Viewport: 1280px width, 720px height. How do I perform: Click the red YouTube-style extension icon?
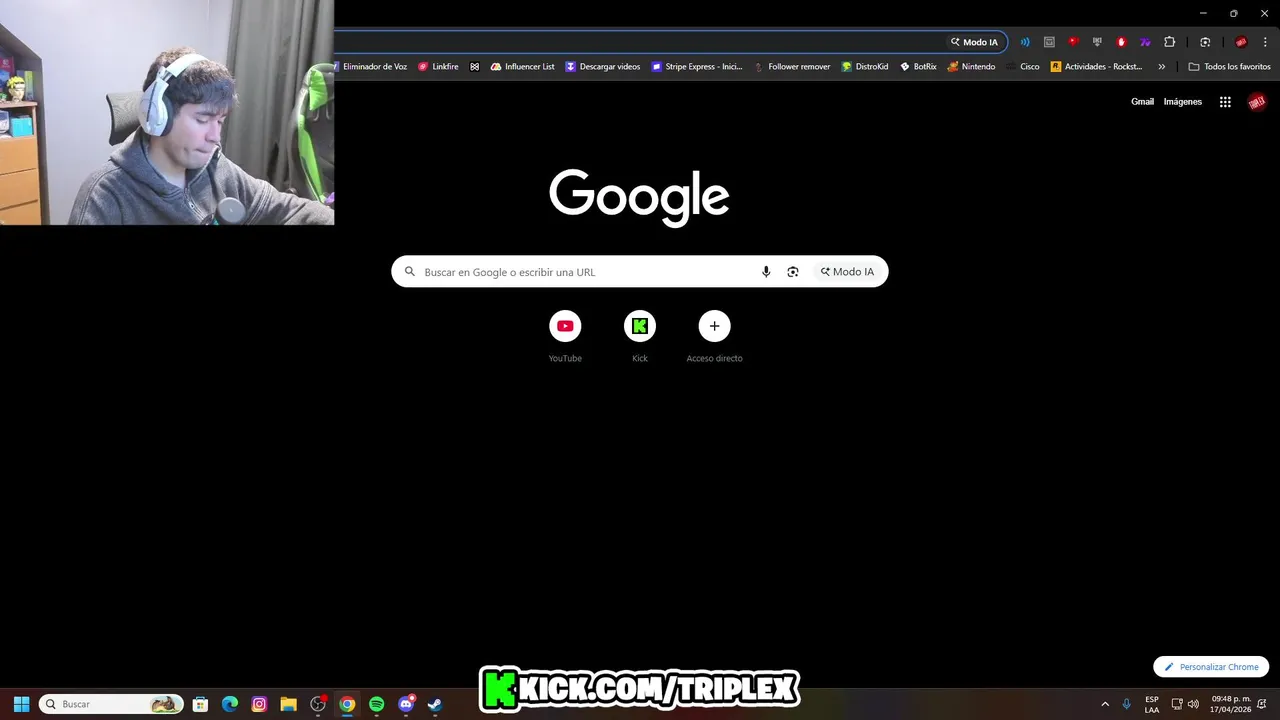click(1073, 42)
